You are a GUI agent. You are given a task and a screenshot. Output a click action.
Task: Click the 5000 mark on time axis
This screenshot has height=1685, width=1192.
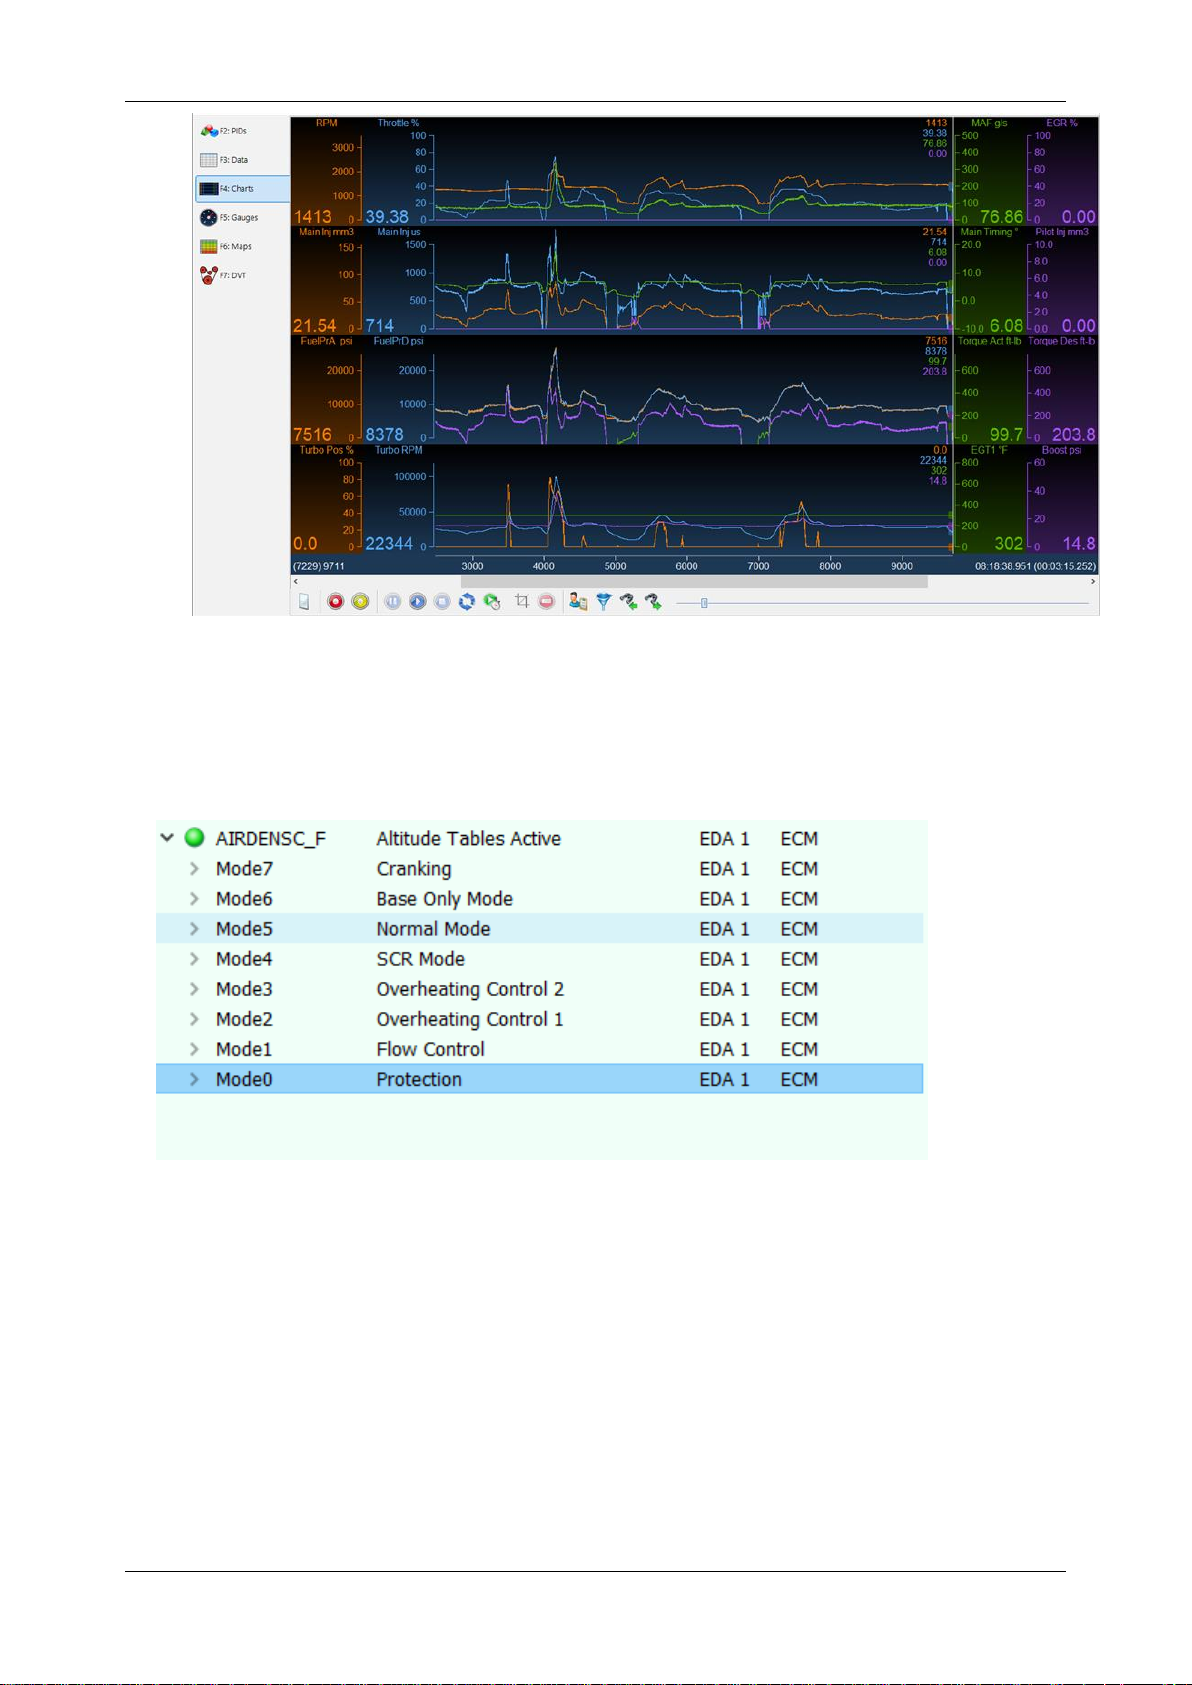(x=615, y=566)
